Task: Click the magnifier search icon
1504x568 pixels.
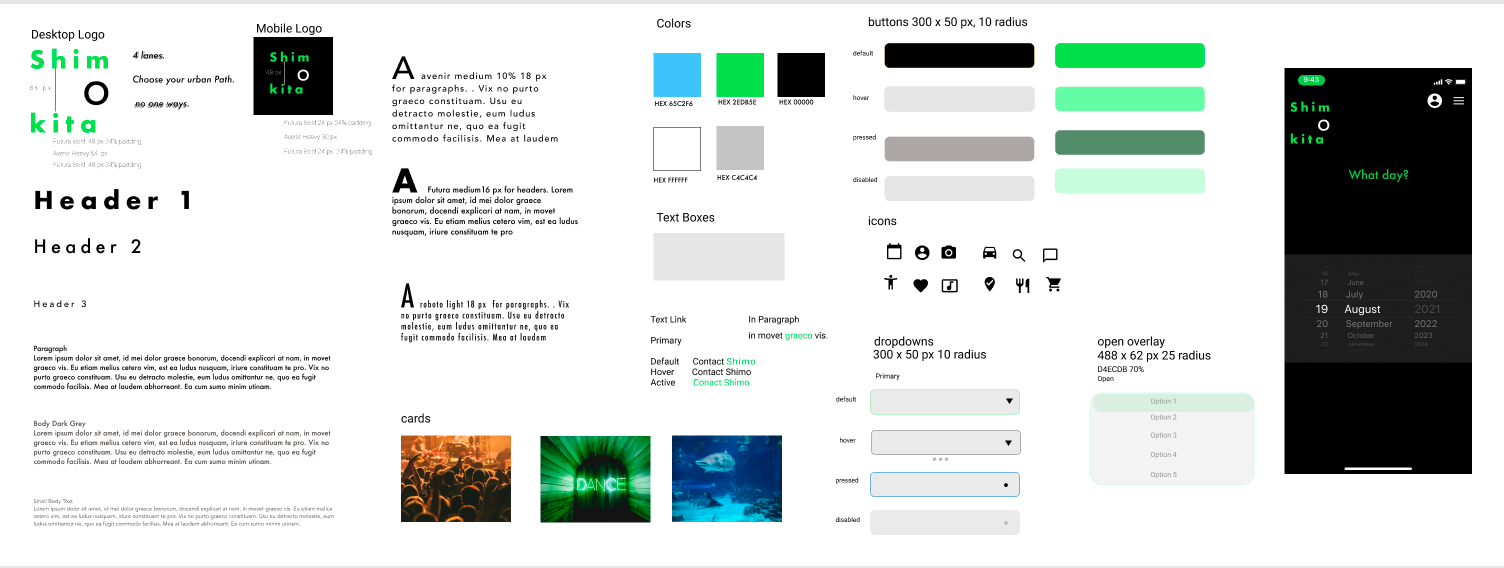Action: click(x=1019, y=255)
